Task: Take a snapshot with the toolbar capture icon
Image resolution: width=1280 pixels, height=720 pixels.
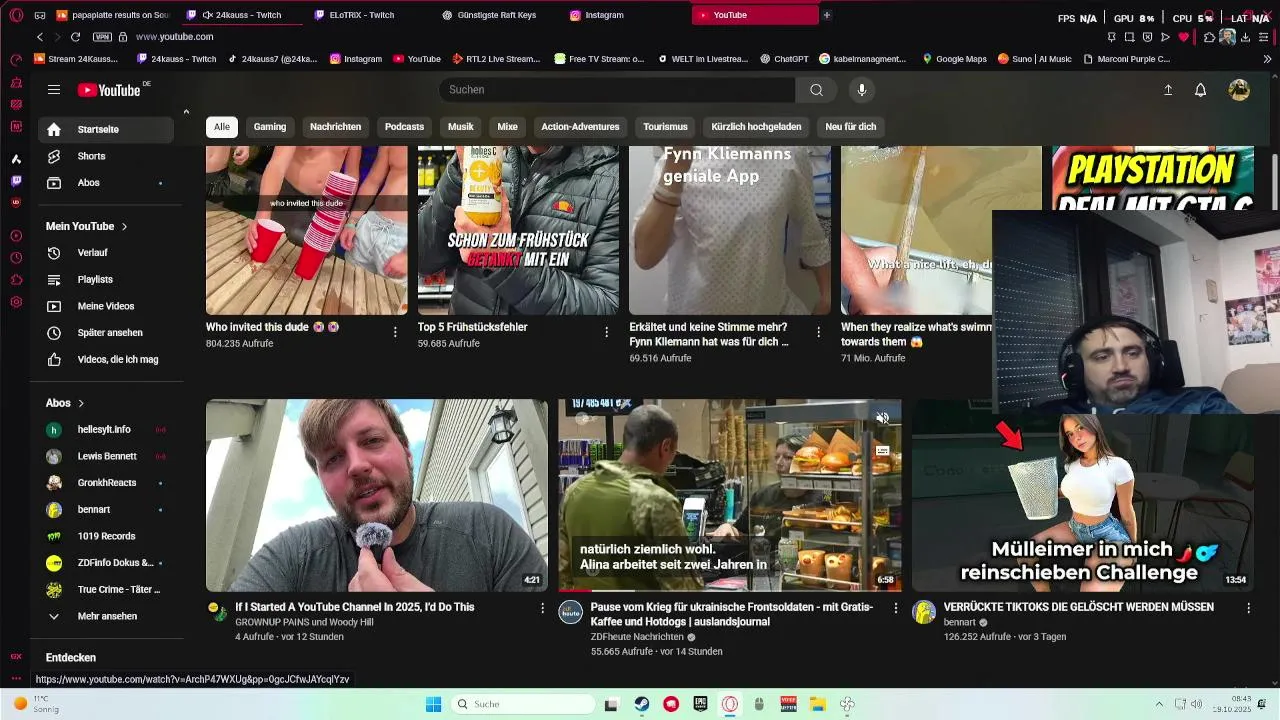Action: pos(1129,37)
